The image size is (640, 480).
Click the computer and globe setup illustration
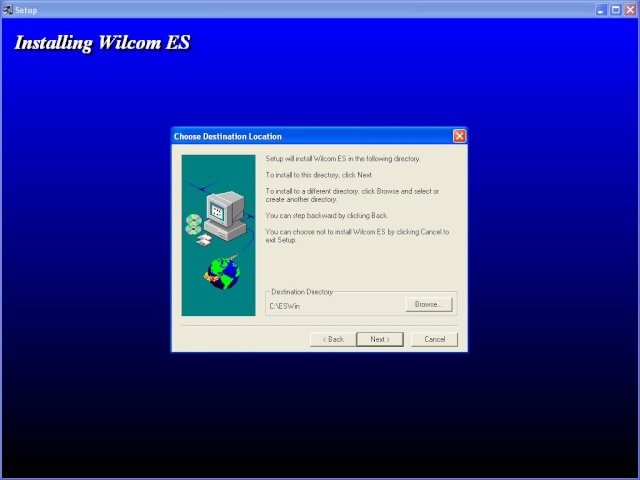click(x=218, y=235)
